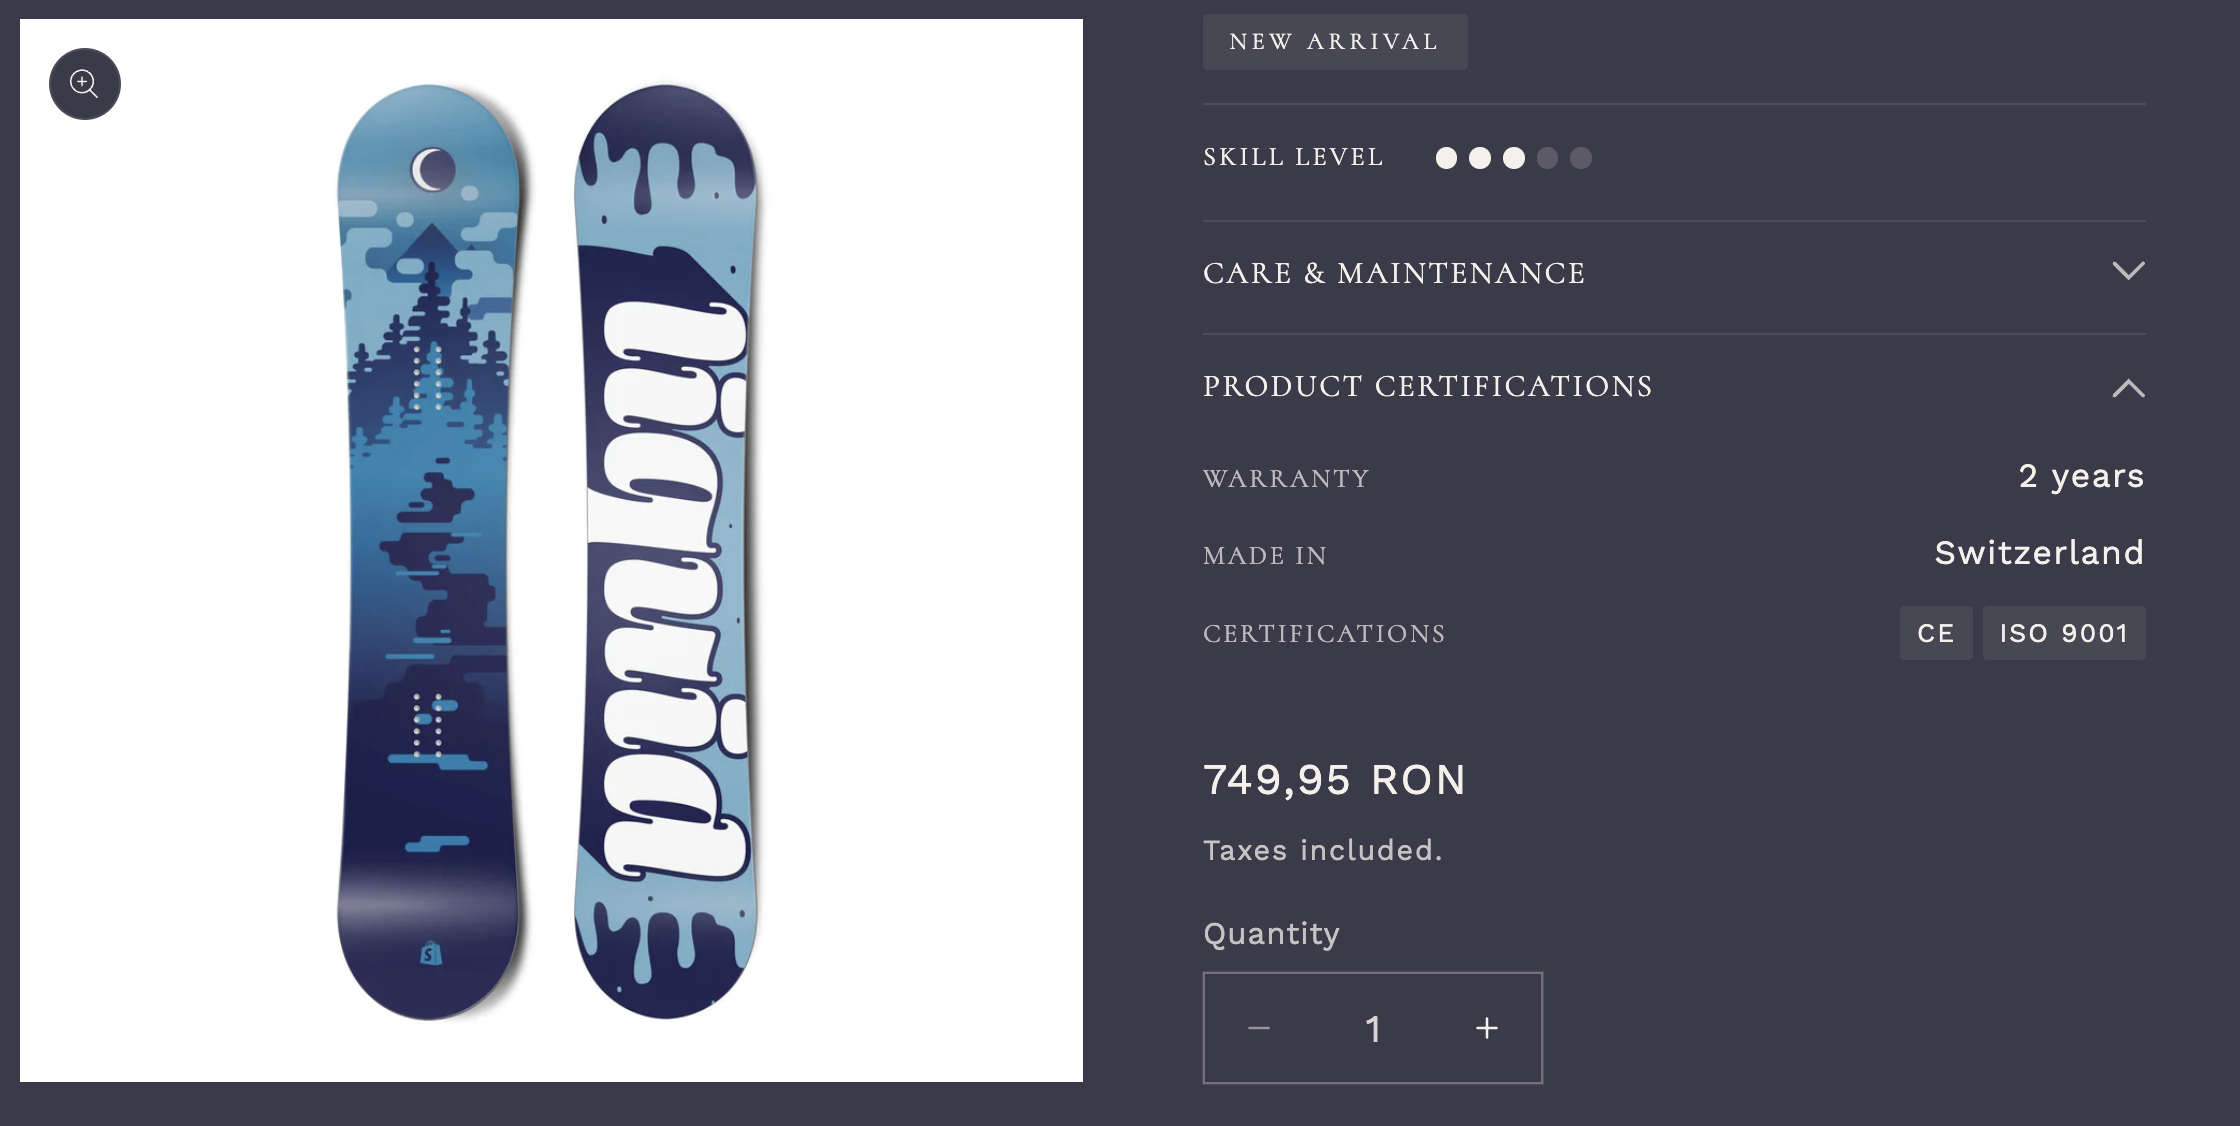
Task: Click the quantity number field
Action: coord(1373,1028)
